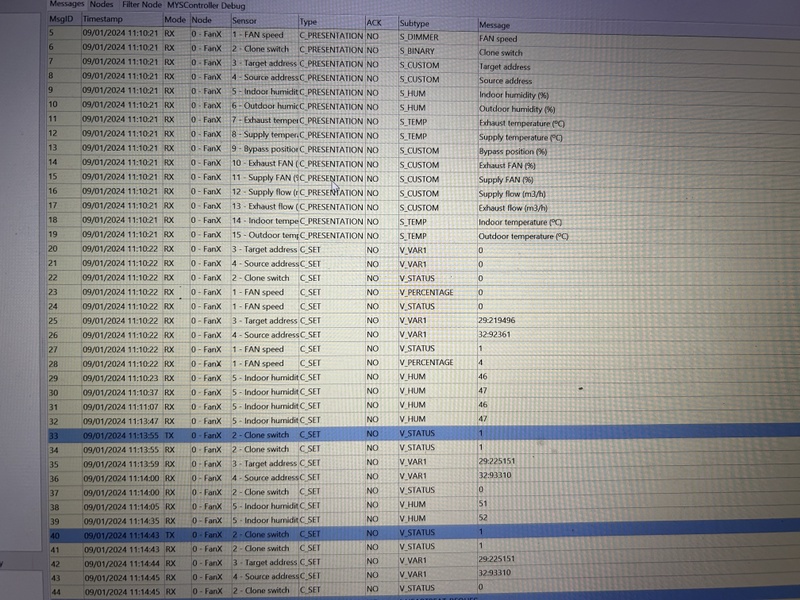This screenshot has height=600, width=800.
Task: Click timestamp 09/01/2024 11:11:07 in row 31
Action: [x=121, y=407]
